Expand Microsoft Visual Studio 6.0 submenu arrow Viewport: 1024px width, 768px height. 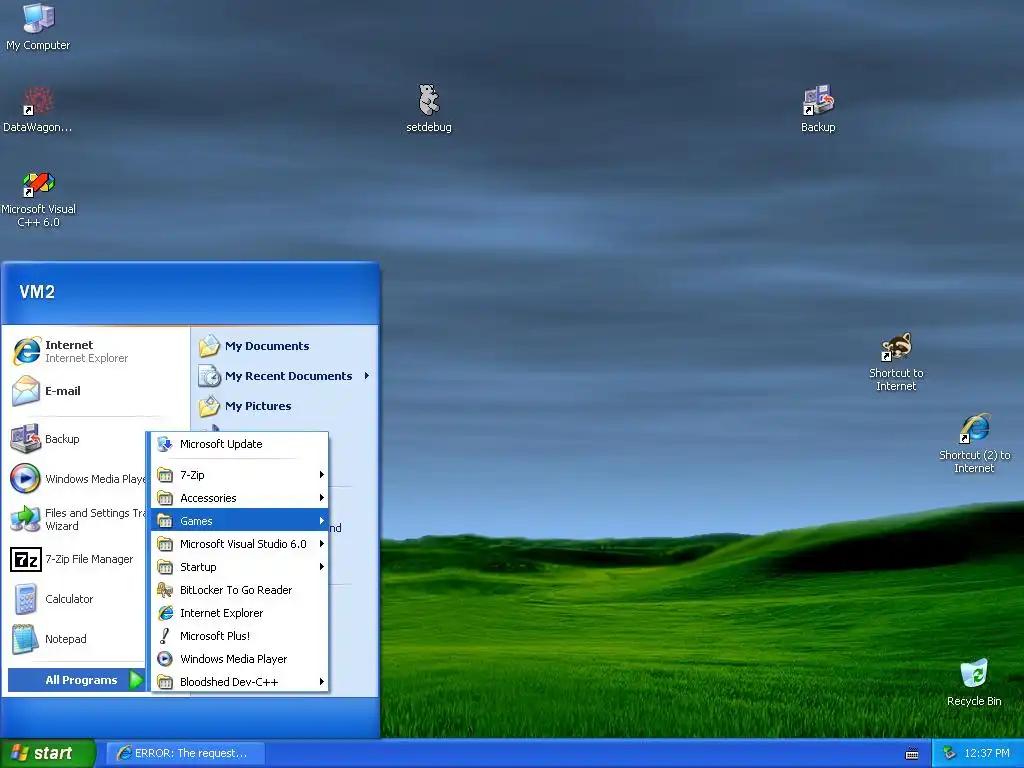point(321,543)
